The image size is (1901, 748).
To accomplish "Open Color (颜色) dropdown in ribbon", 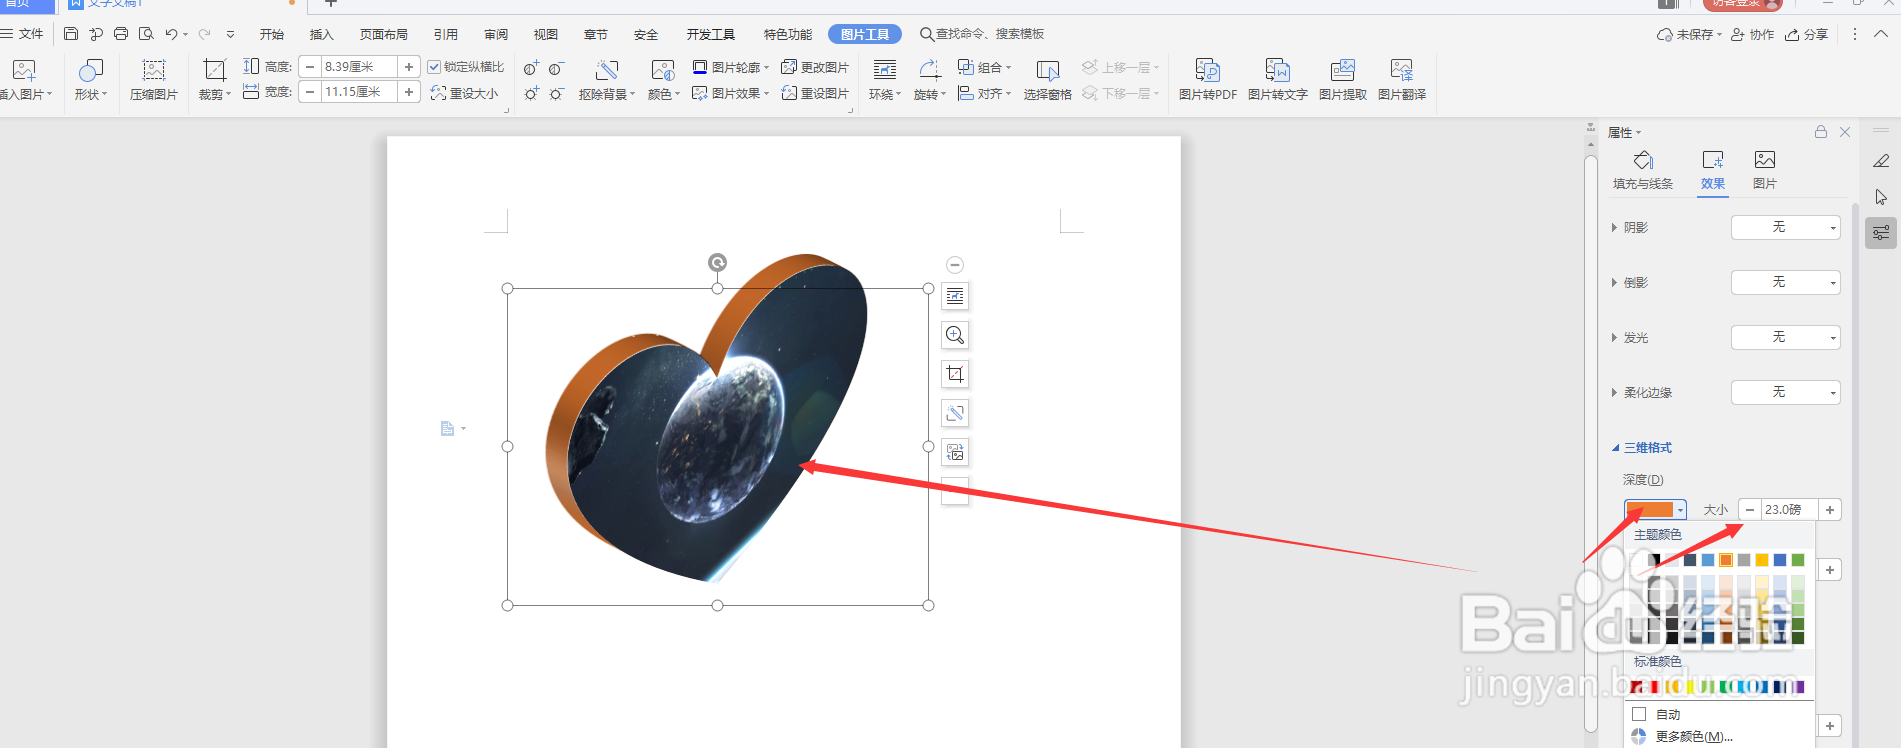I will [x=664, y=95].
